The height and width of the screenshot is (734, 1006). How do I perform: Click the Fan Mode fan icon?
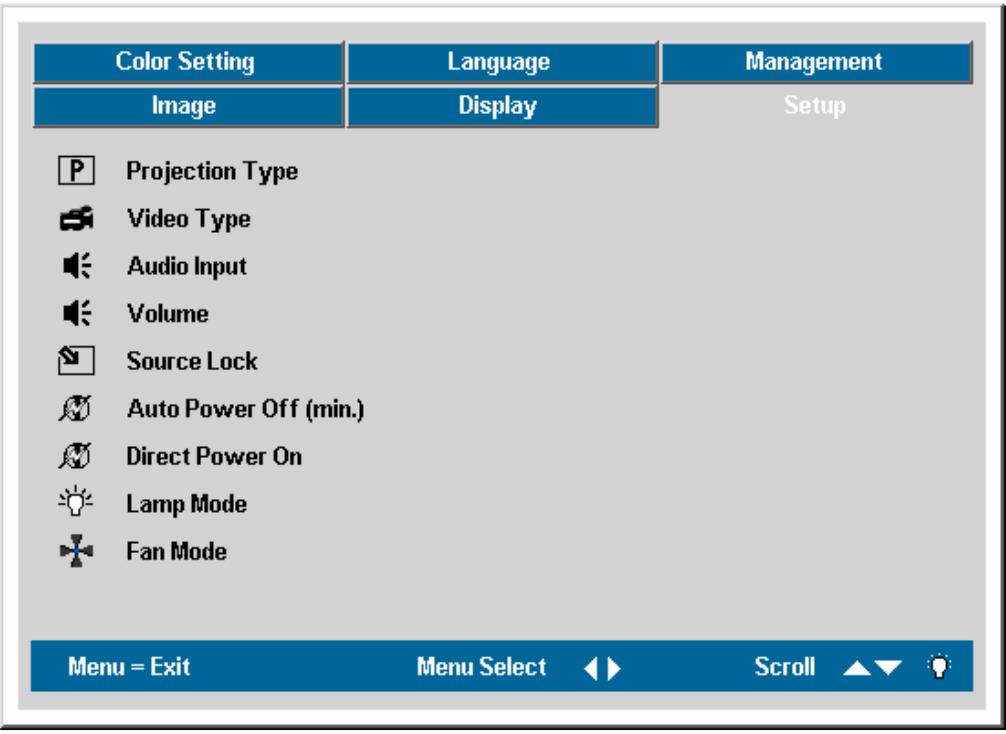click(x=76, y=551)
